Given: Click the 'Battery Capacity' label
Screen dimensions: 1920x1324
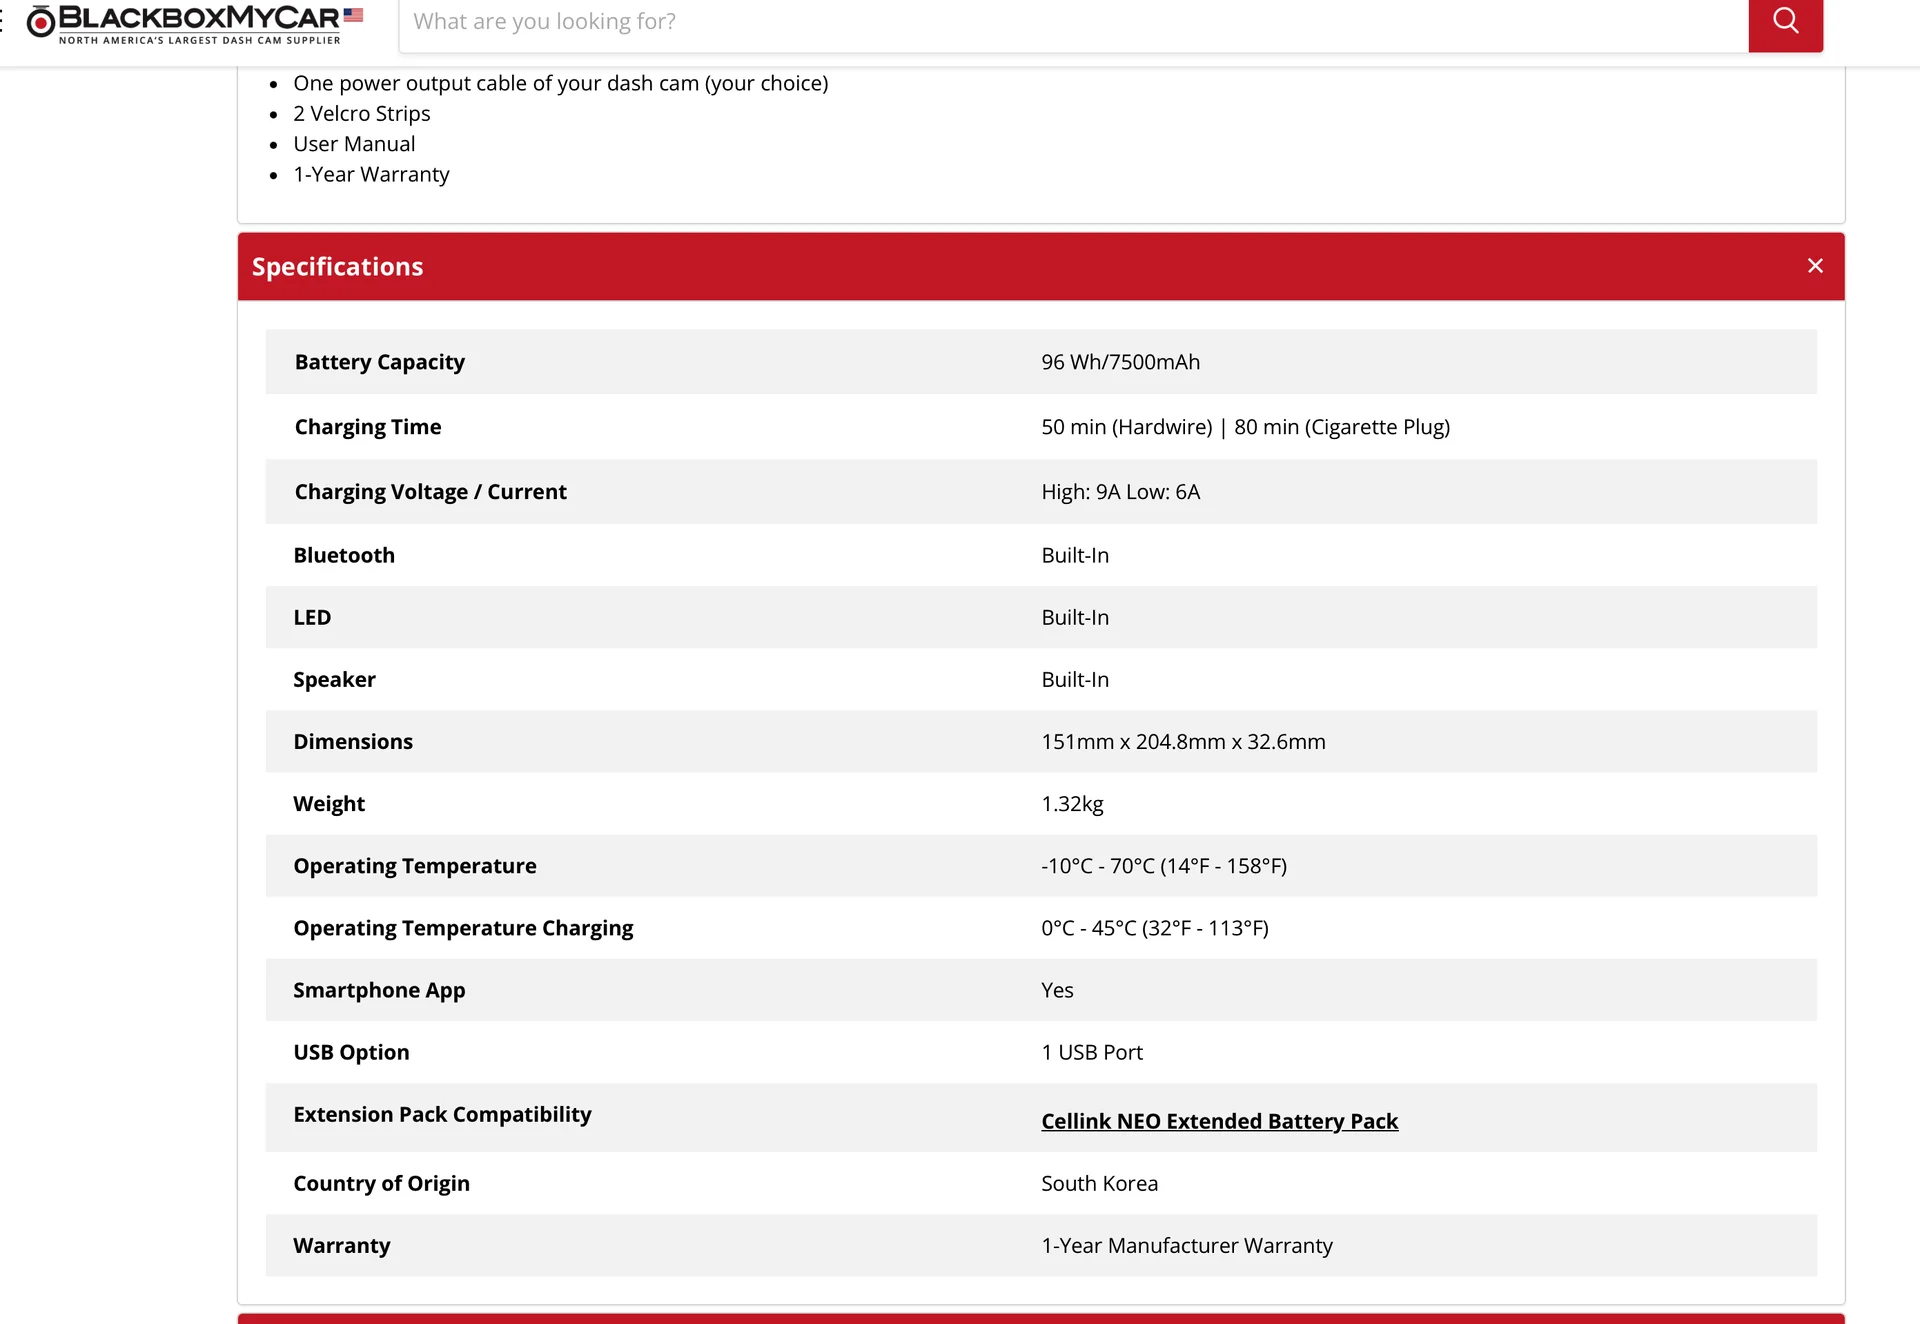Looking at the screenshot, I should (380, 362).
